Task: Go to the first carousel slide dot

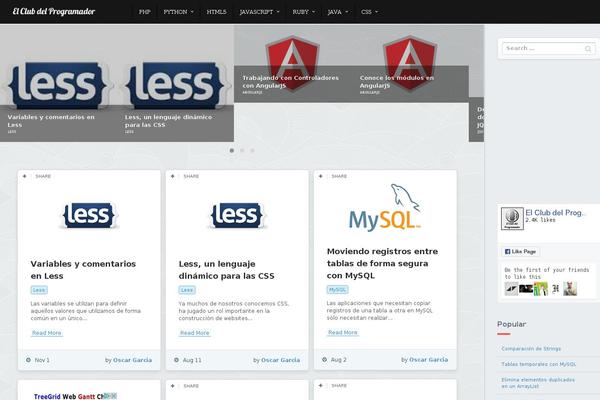Action: (232, 150)
